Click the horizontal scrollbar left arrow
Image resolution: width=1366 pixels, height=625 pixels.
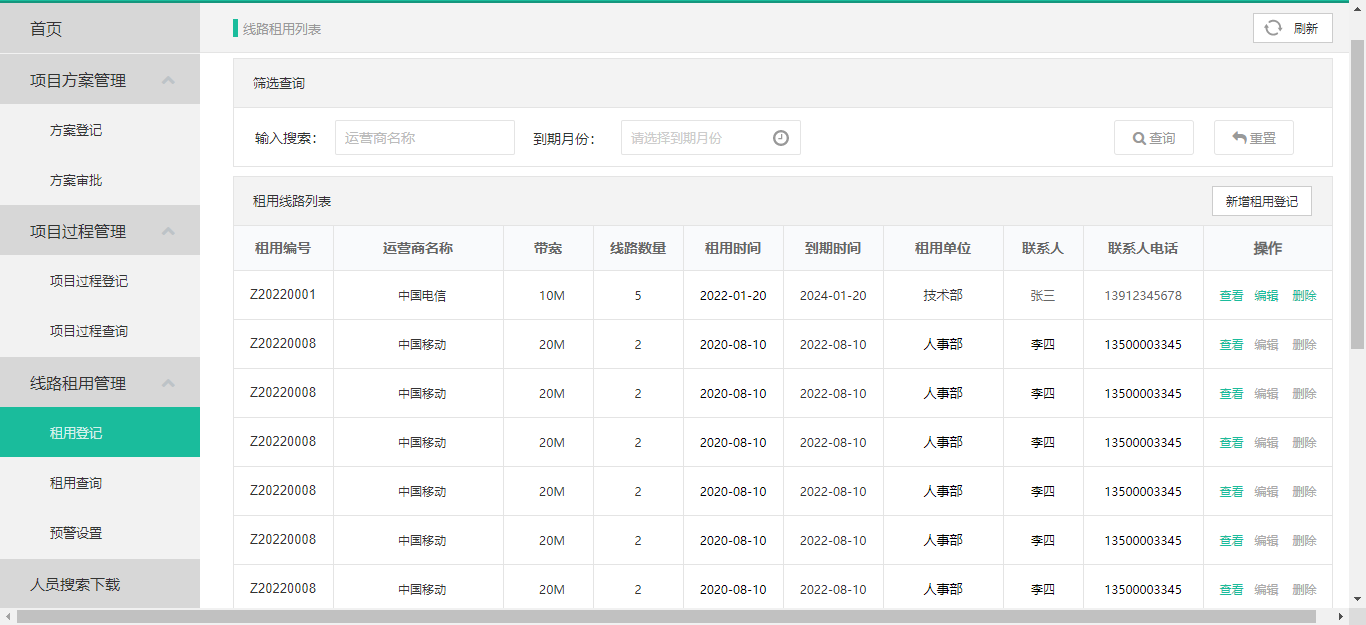[x=8, y=617]
